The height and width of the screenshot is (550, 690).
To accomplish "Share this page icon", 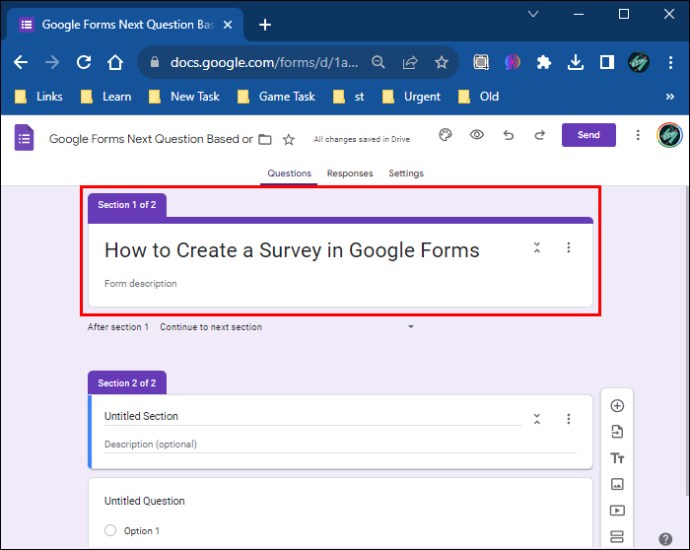I will point(410,62).
